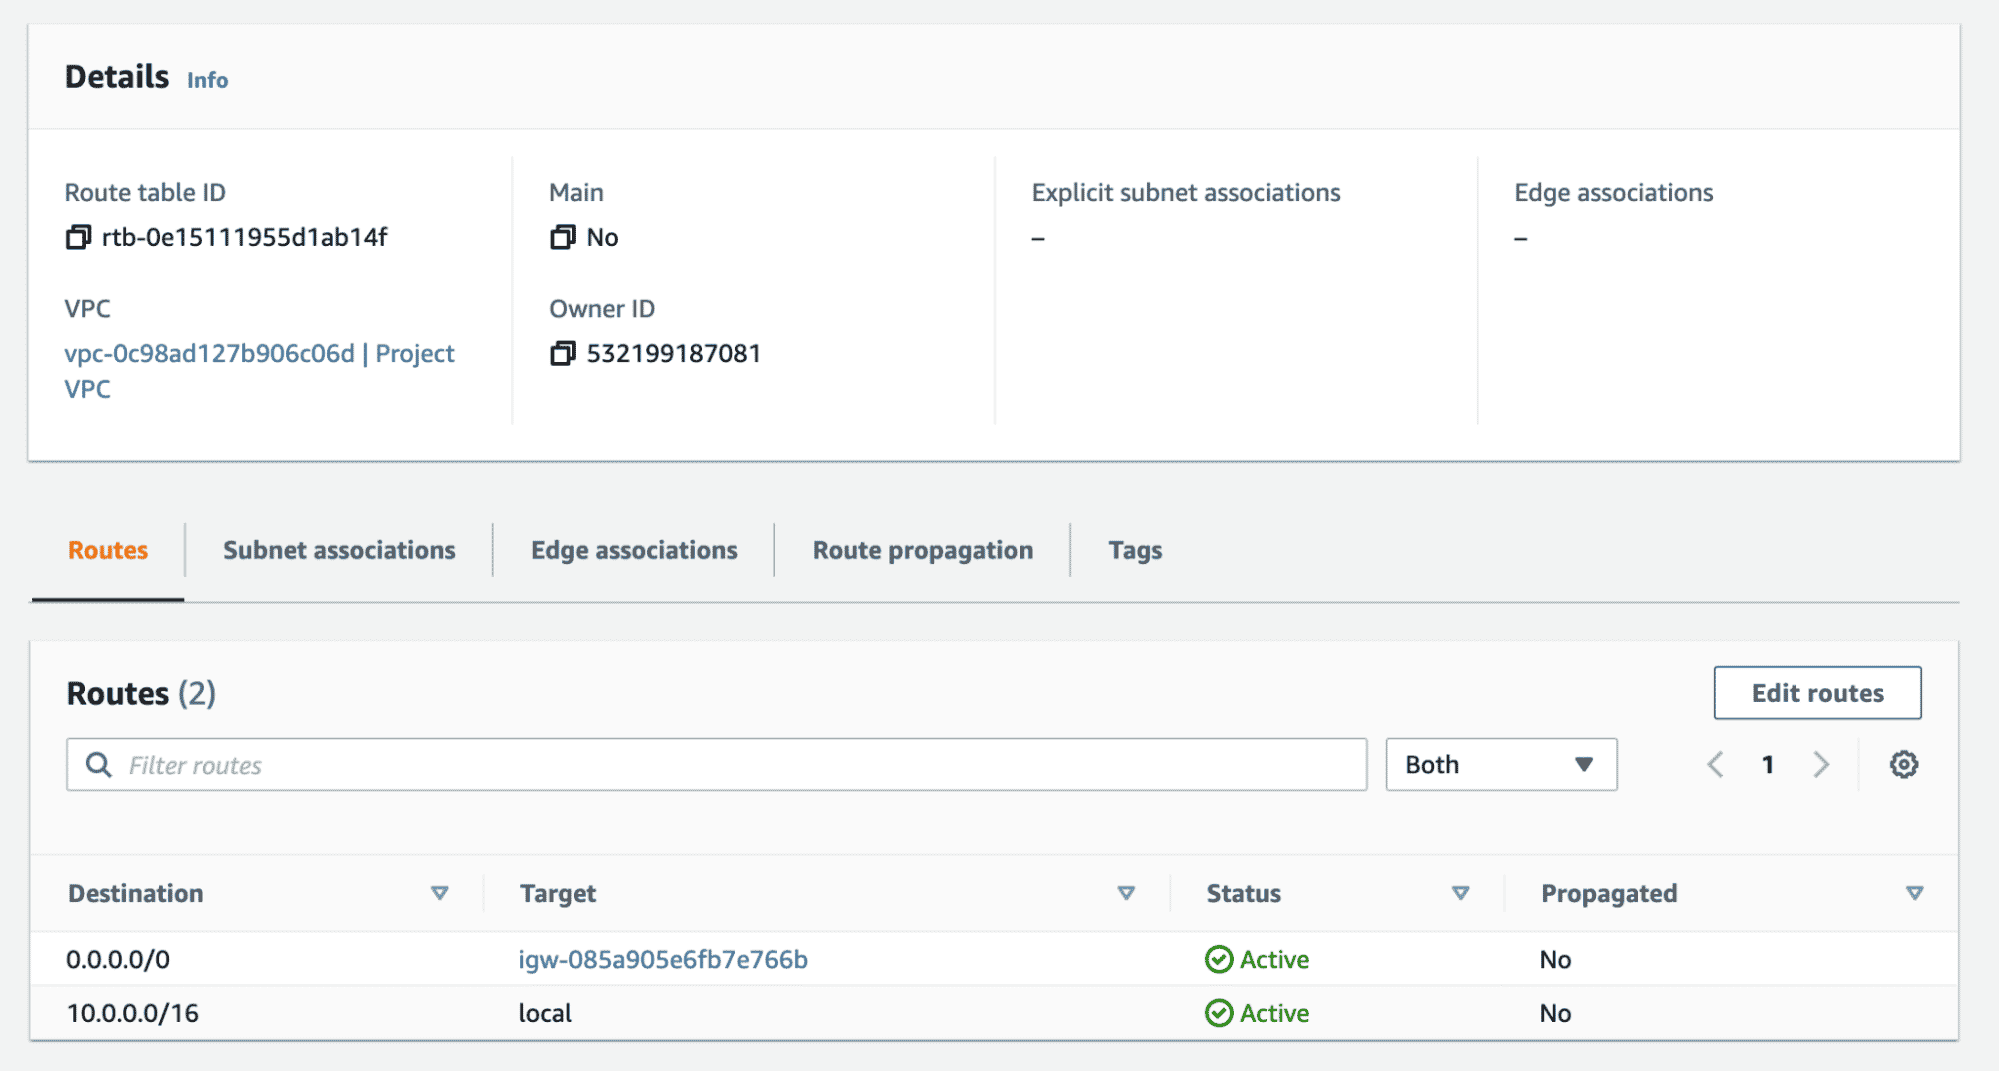Go to next page of routes
This screenshot has width=1999, height=1071.
(x=1822, y=764)
